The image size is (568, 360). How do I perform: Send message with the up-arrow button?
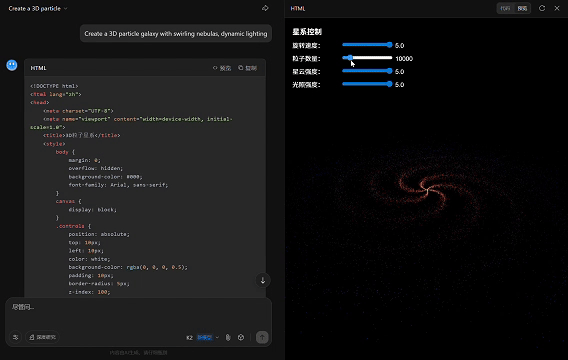point(262,337)
